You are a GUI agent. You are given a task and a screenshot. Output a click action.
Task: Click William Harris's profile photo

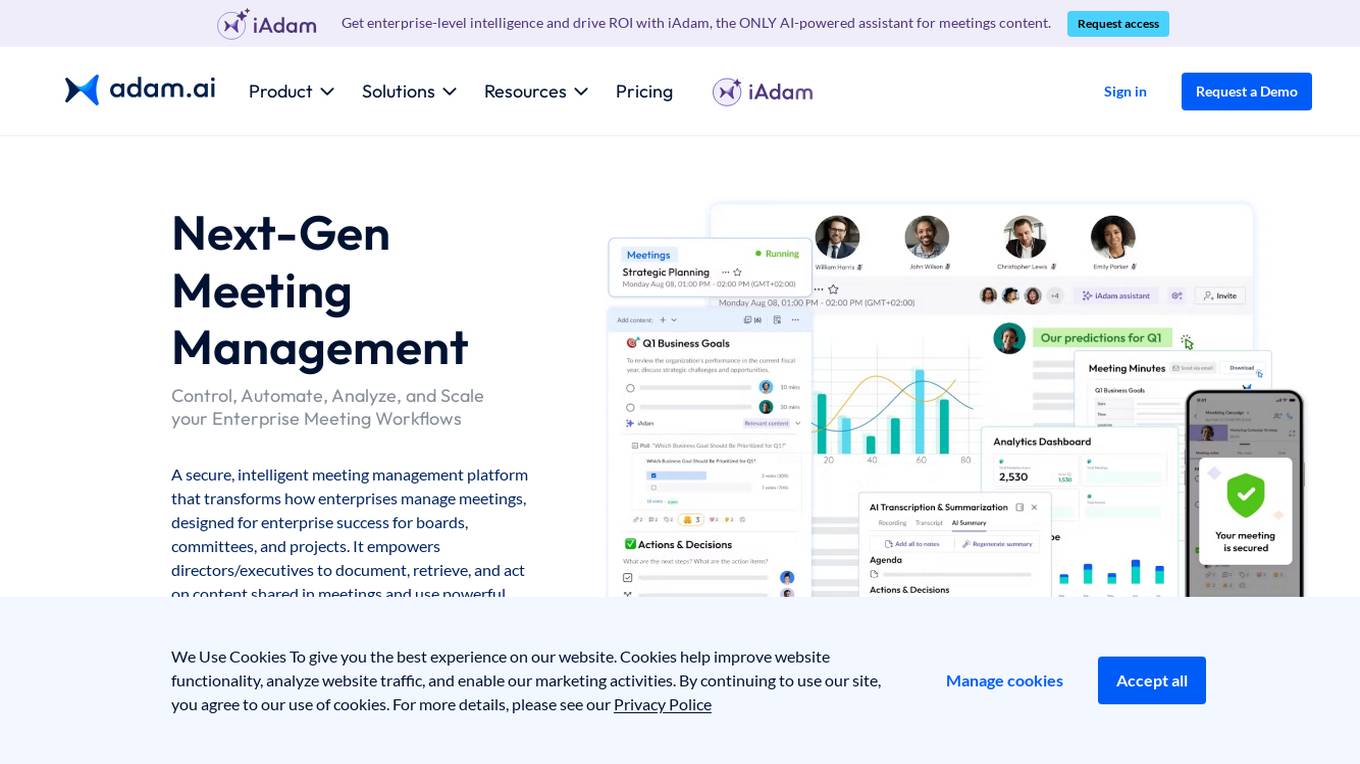click(837, 237)
